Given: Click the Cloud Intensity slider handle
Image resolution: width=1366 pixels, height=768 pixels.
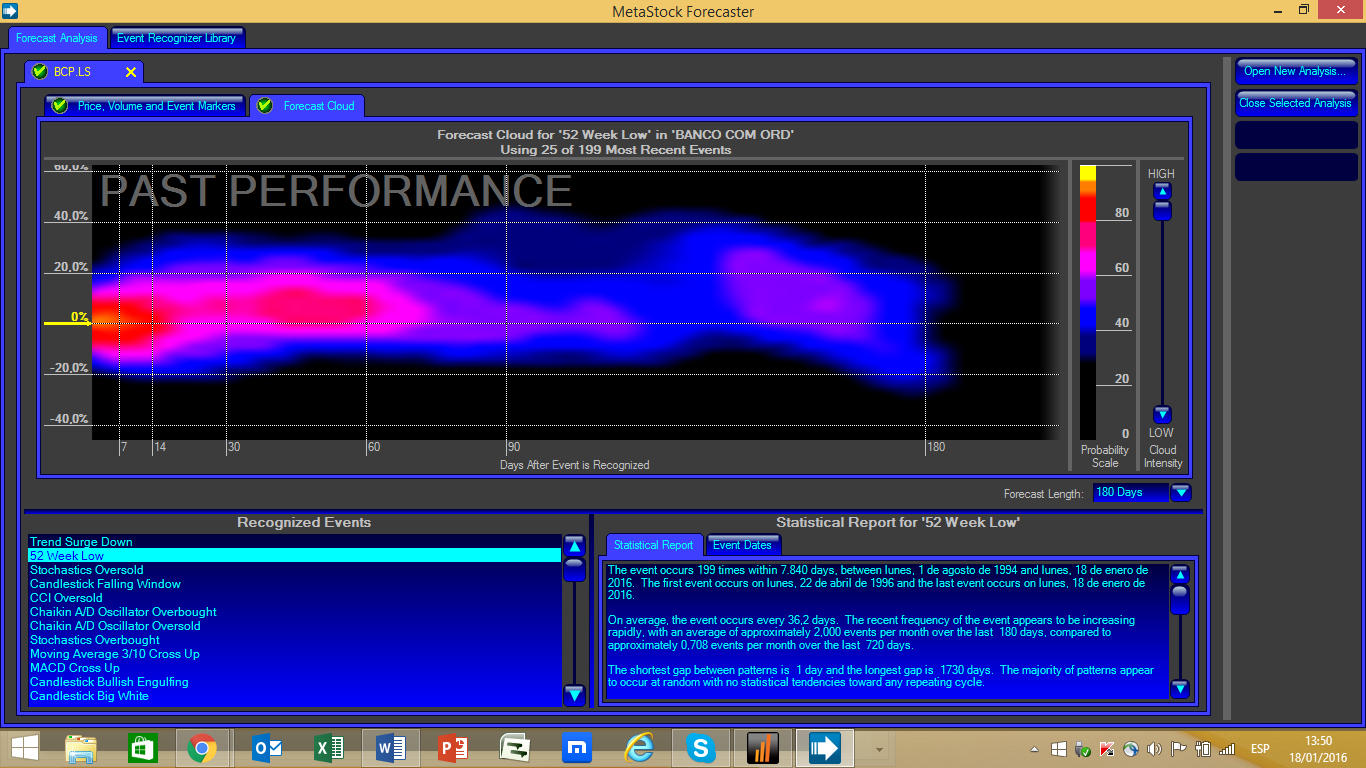Looking at the screenshot, I should (1161, 210).
